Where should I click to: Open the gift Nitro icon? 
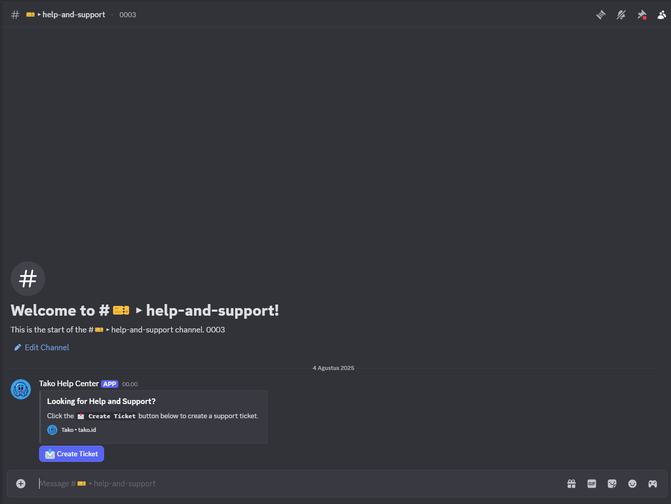pos(571,483)
